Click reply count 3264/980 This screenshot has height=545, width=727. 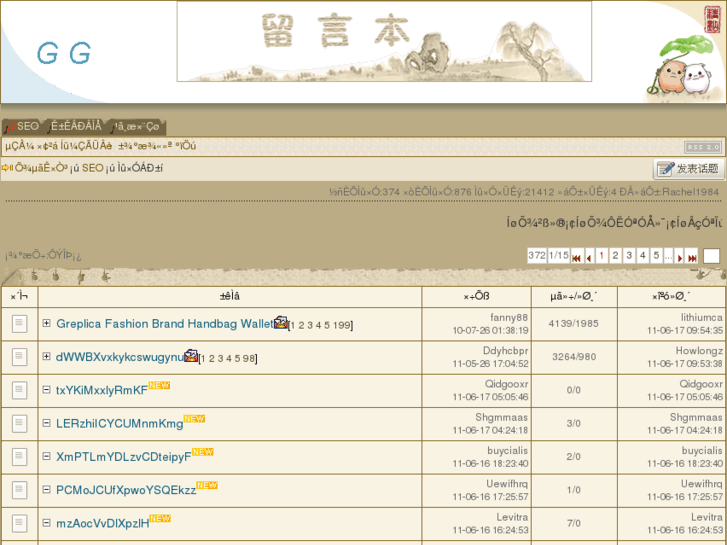point(574,357)
